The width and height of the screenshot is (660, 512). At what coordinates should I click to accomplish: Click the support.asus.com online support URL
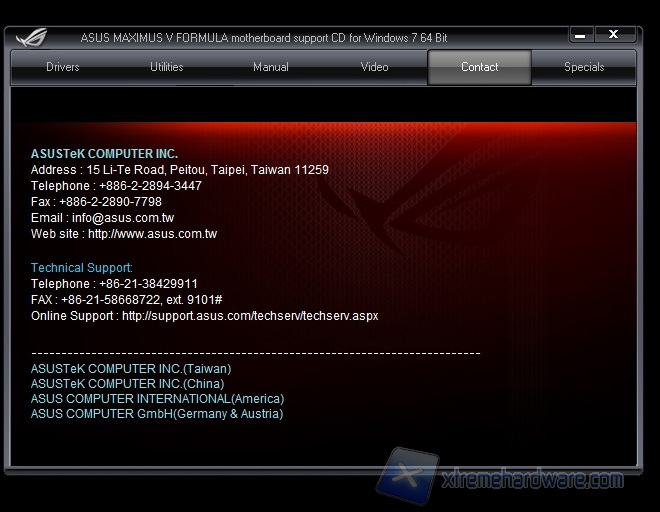(250, 316)
